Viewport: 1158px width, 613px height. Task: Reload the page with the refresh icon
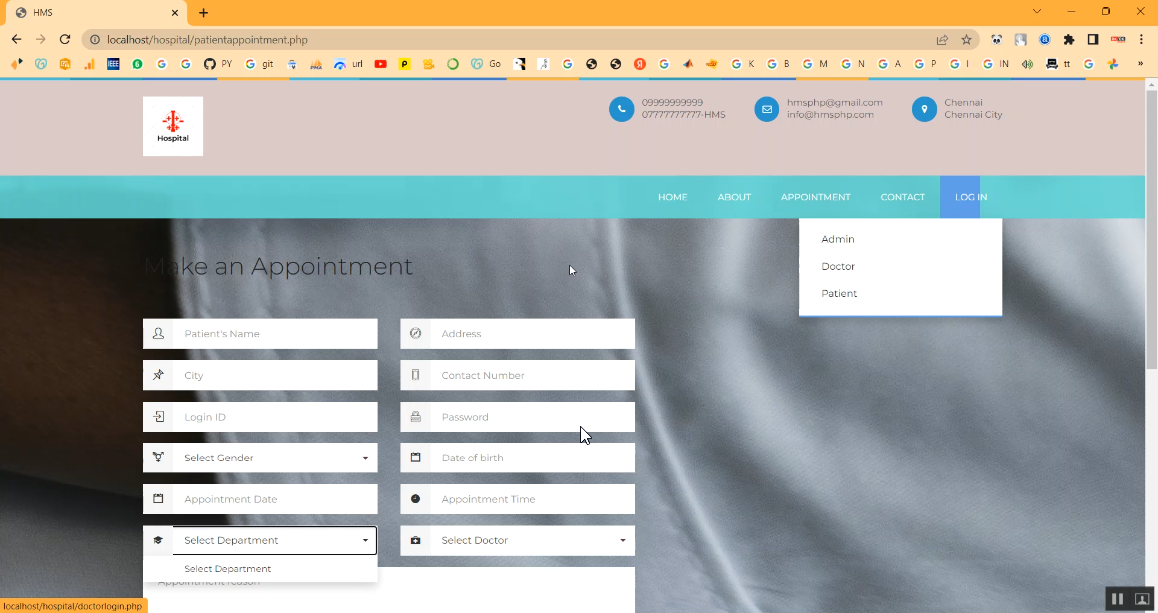tap(65, 40)
